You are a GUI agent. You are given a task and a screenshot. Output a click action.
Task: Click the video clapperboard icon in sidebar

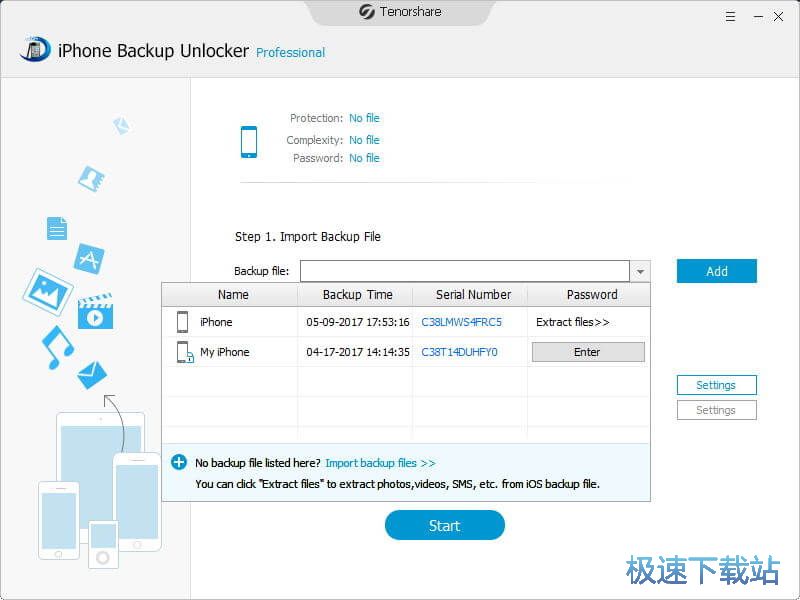95,311
